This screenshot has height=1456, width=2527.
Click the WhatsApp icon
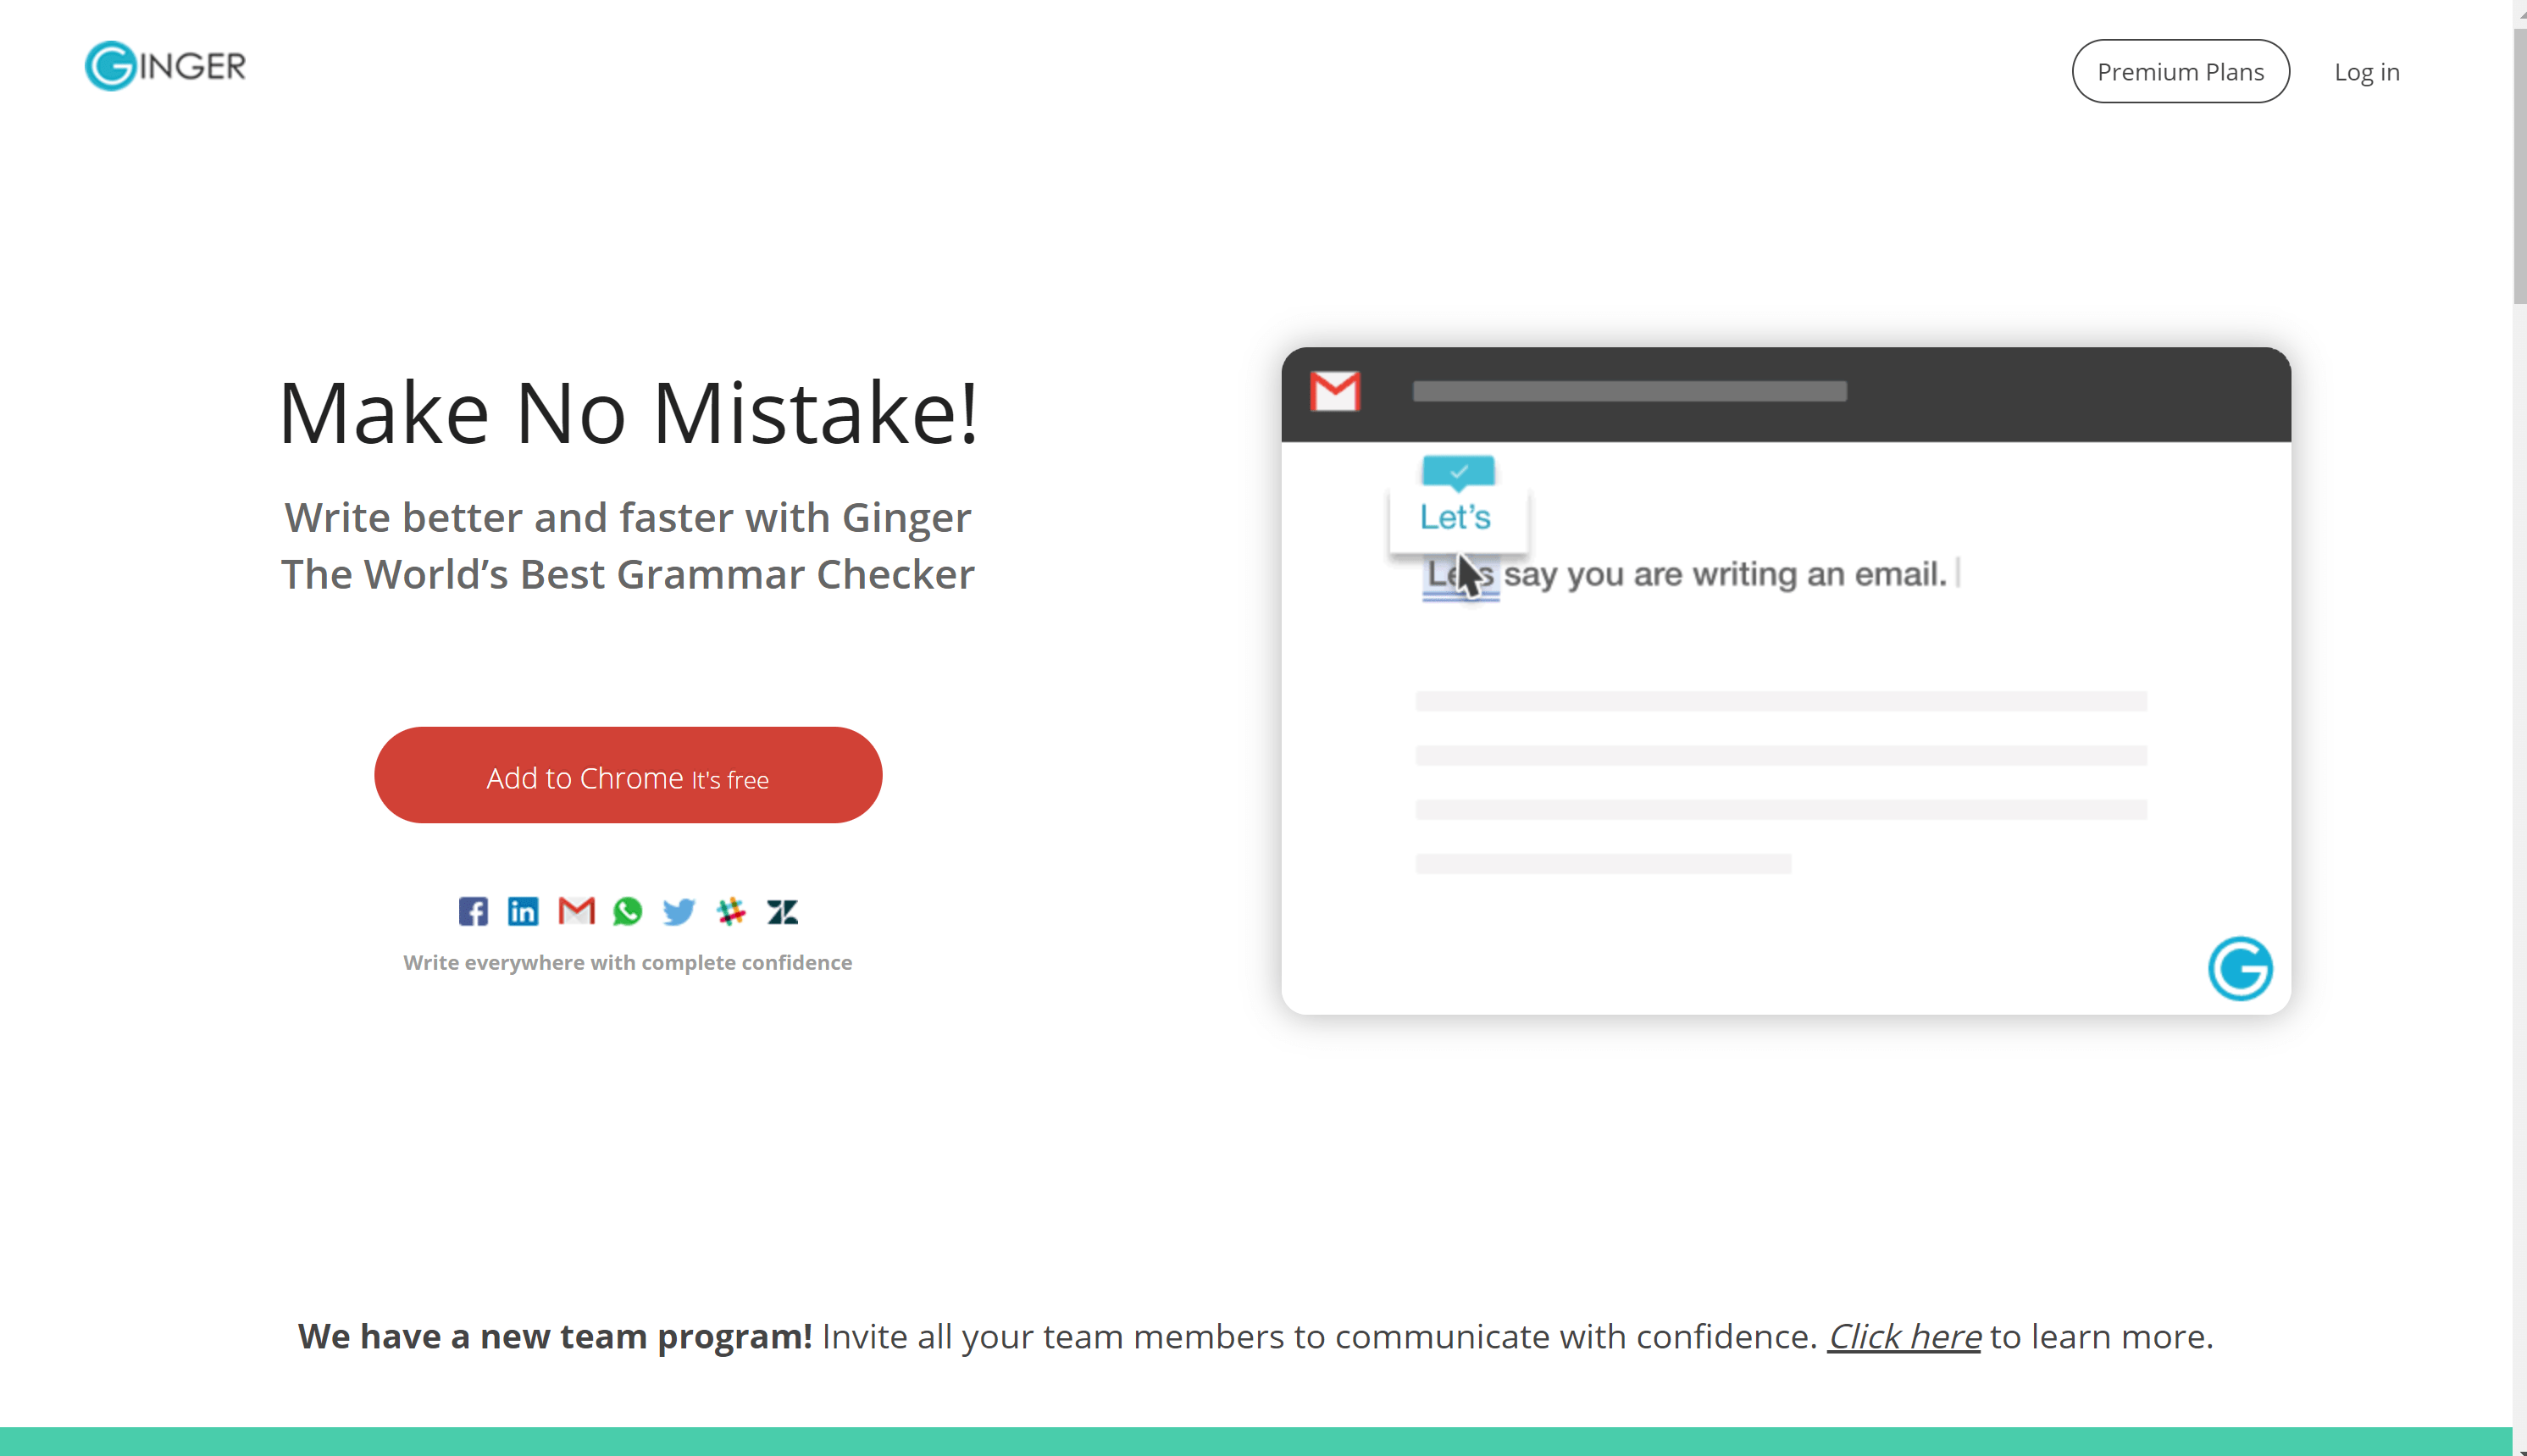627,911
